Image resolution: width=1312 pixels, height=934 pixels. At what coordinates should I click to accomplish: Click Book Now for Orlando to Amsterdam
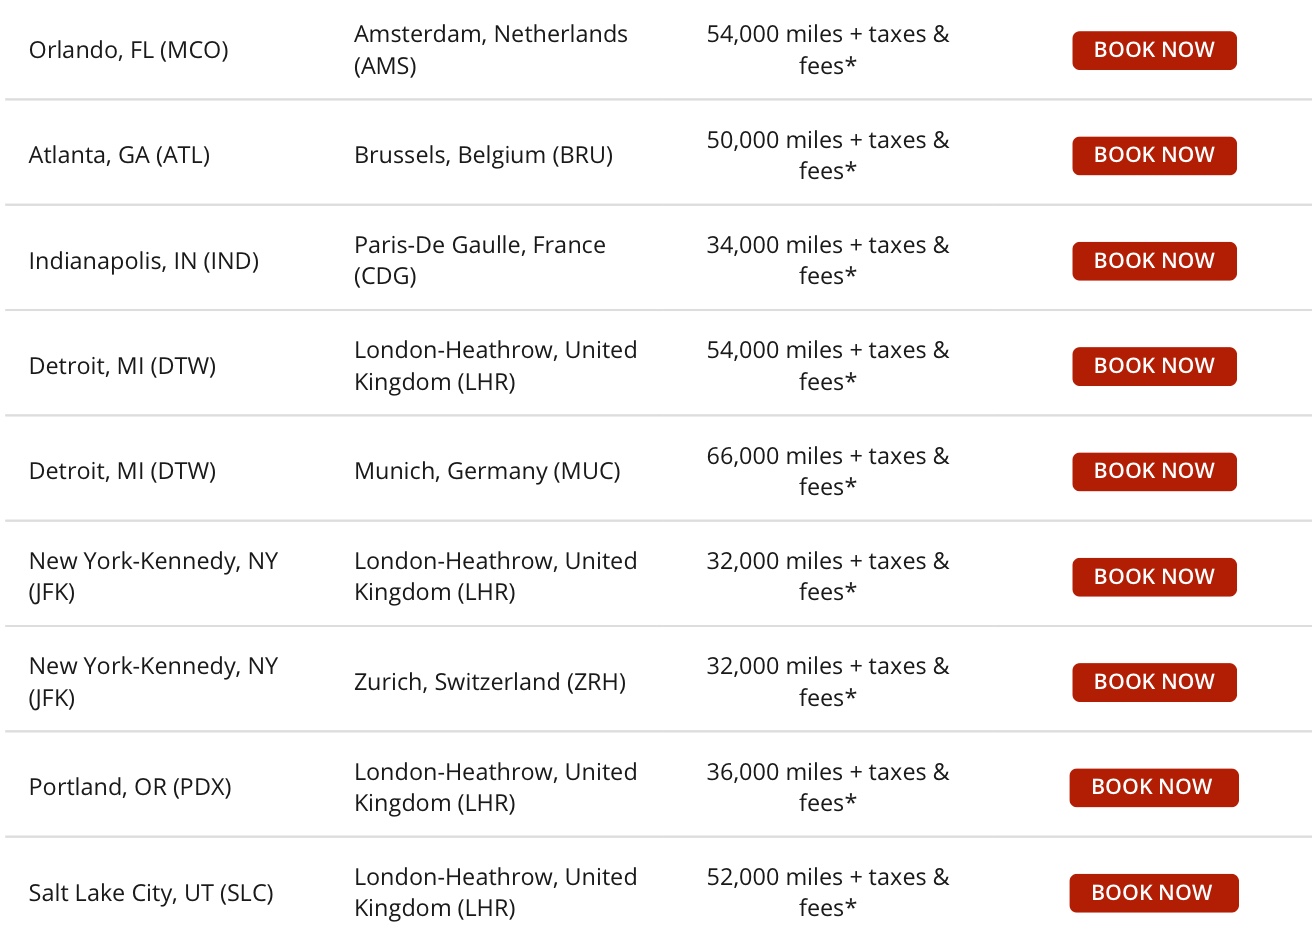coord(1154,50)
